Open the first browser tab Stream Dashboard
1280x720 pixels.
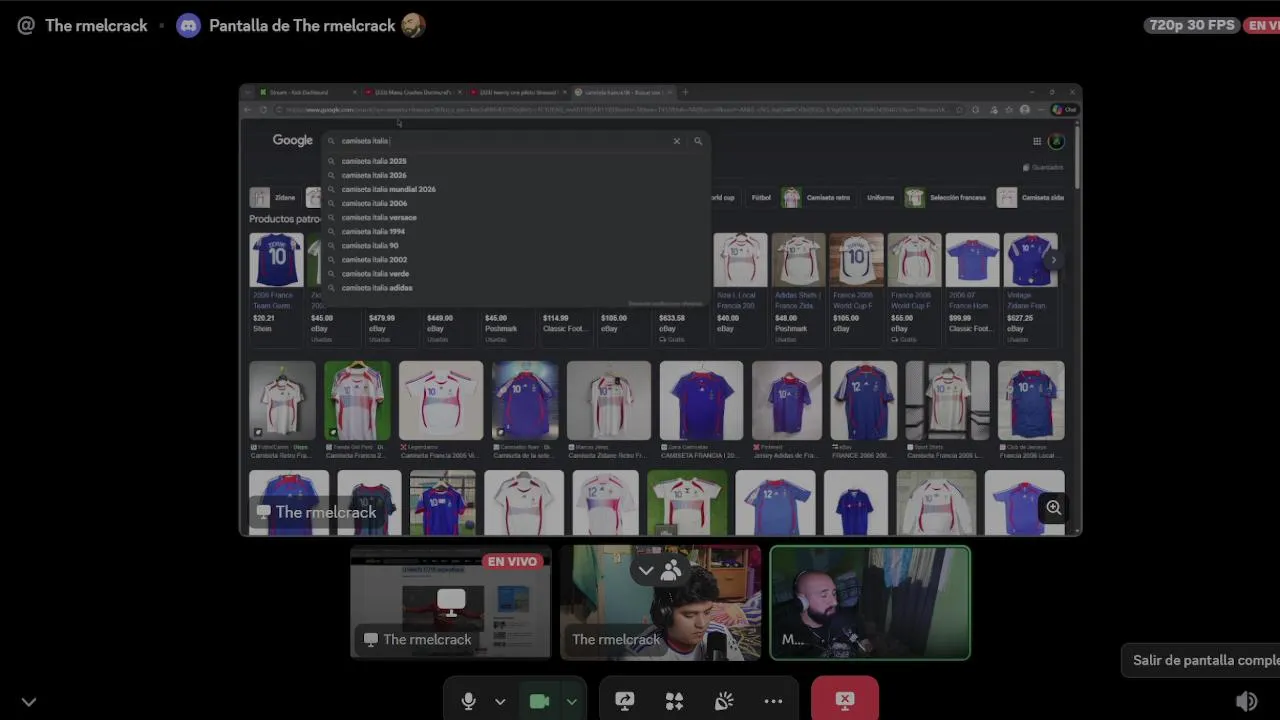(307, 92)
